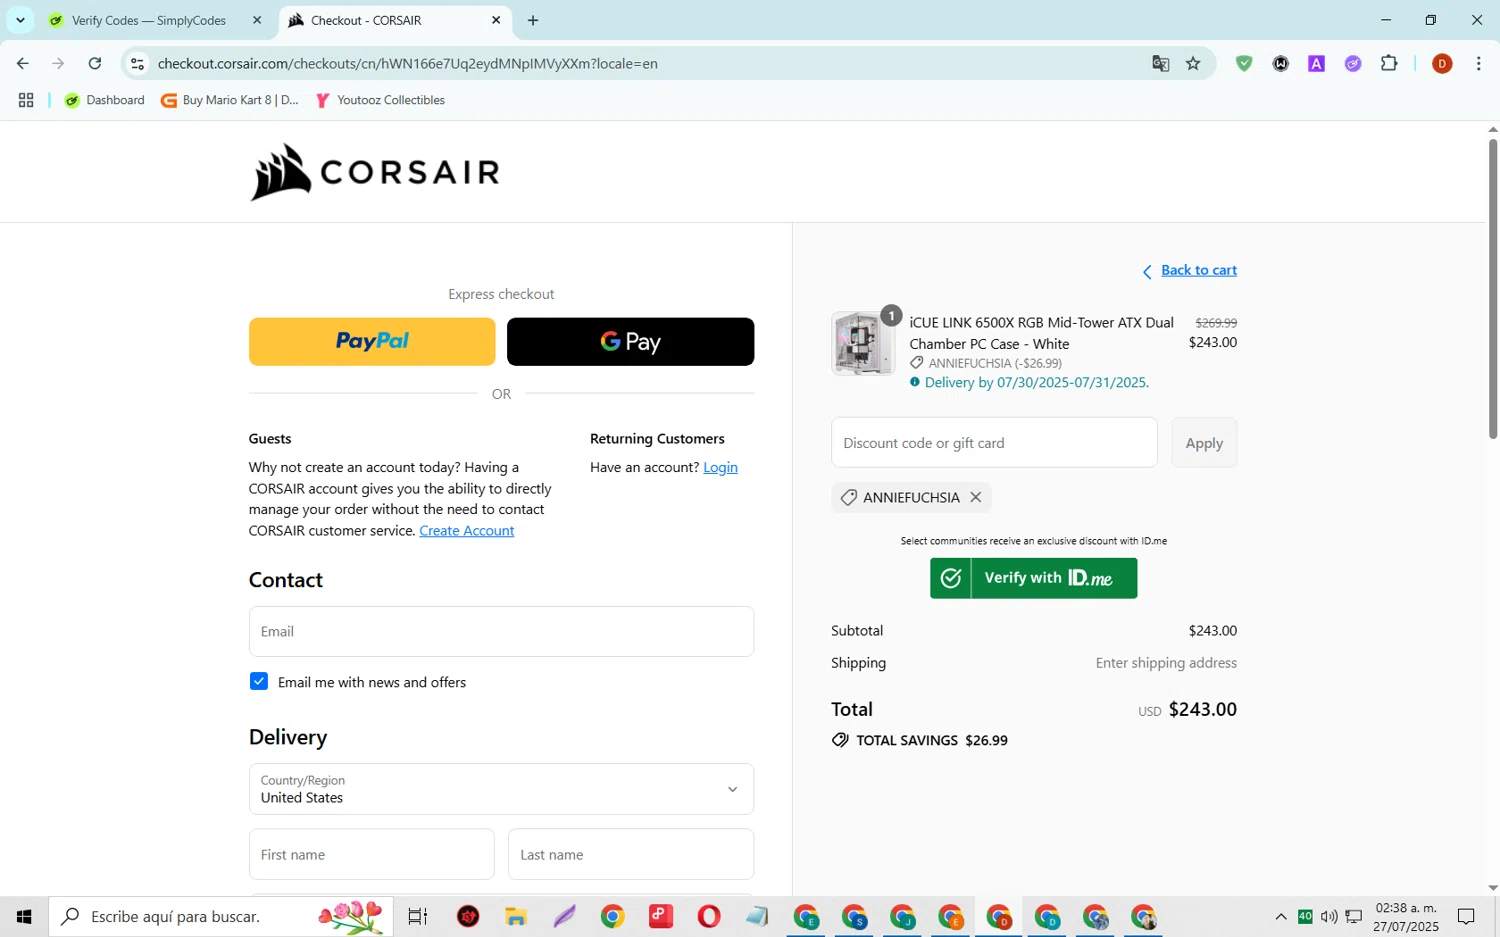View site information icon in address bar
Viewport: 1500px width, 937px height.
coord(138,63)
